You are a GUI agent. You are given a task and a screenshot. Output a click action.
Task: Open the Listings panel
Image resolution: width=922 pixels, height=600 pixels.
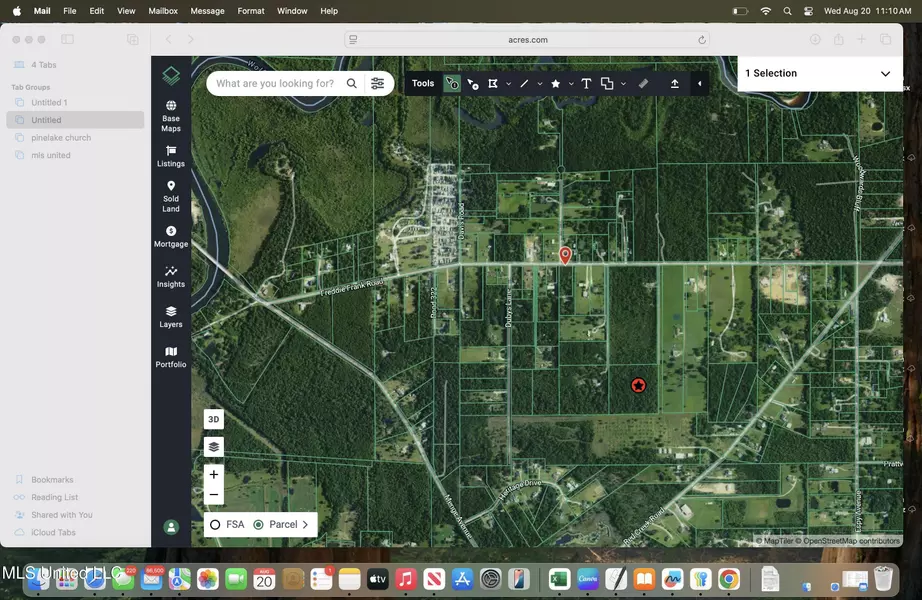pos(171,156)
